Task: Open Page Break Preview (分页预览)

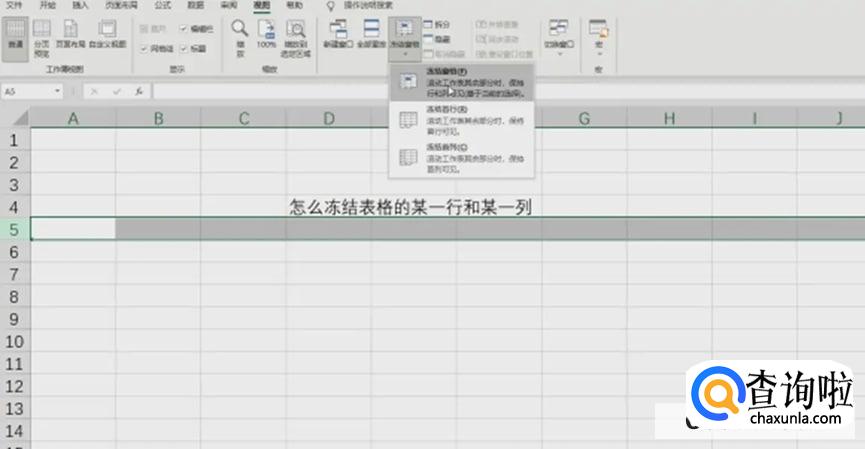Action: [x=41, y=39]
